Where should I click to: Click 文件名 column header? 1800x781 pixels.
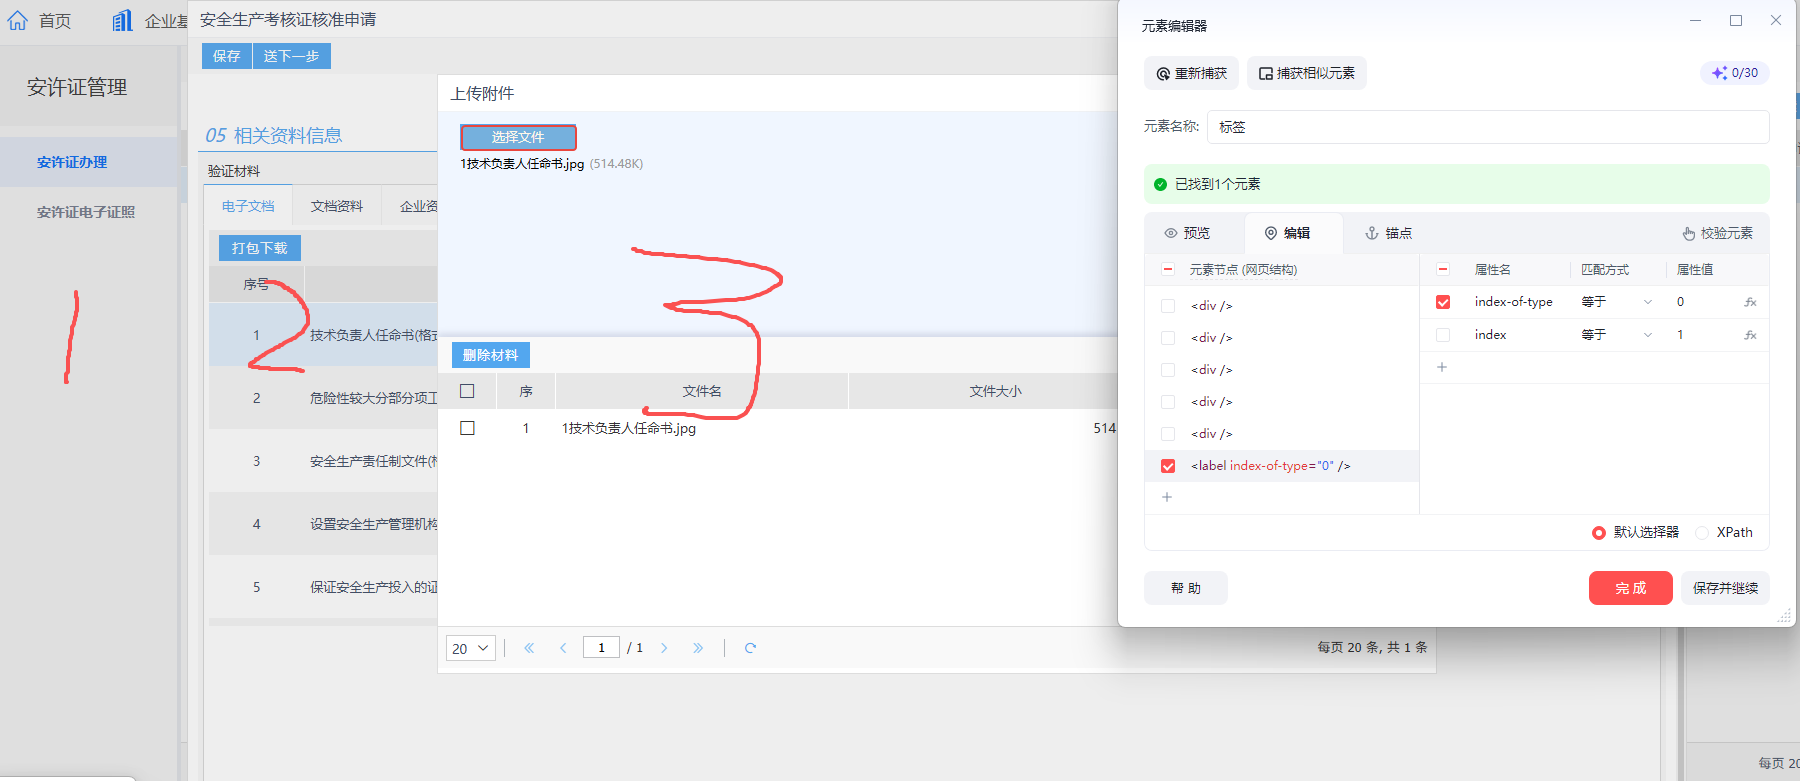[702, 391]
